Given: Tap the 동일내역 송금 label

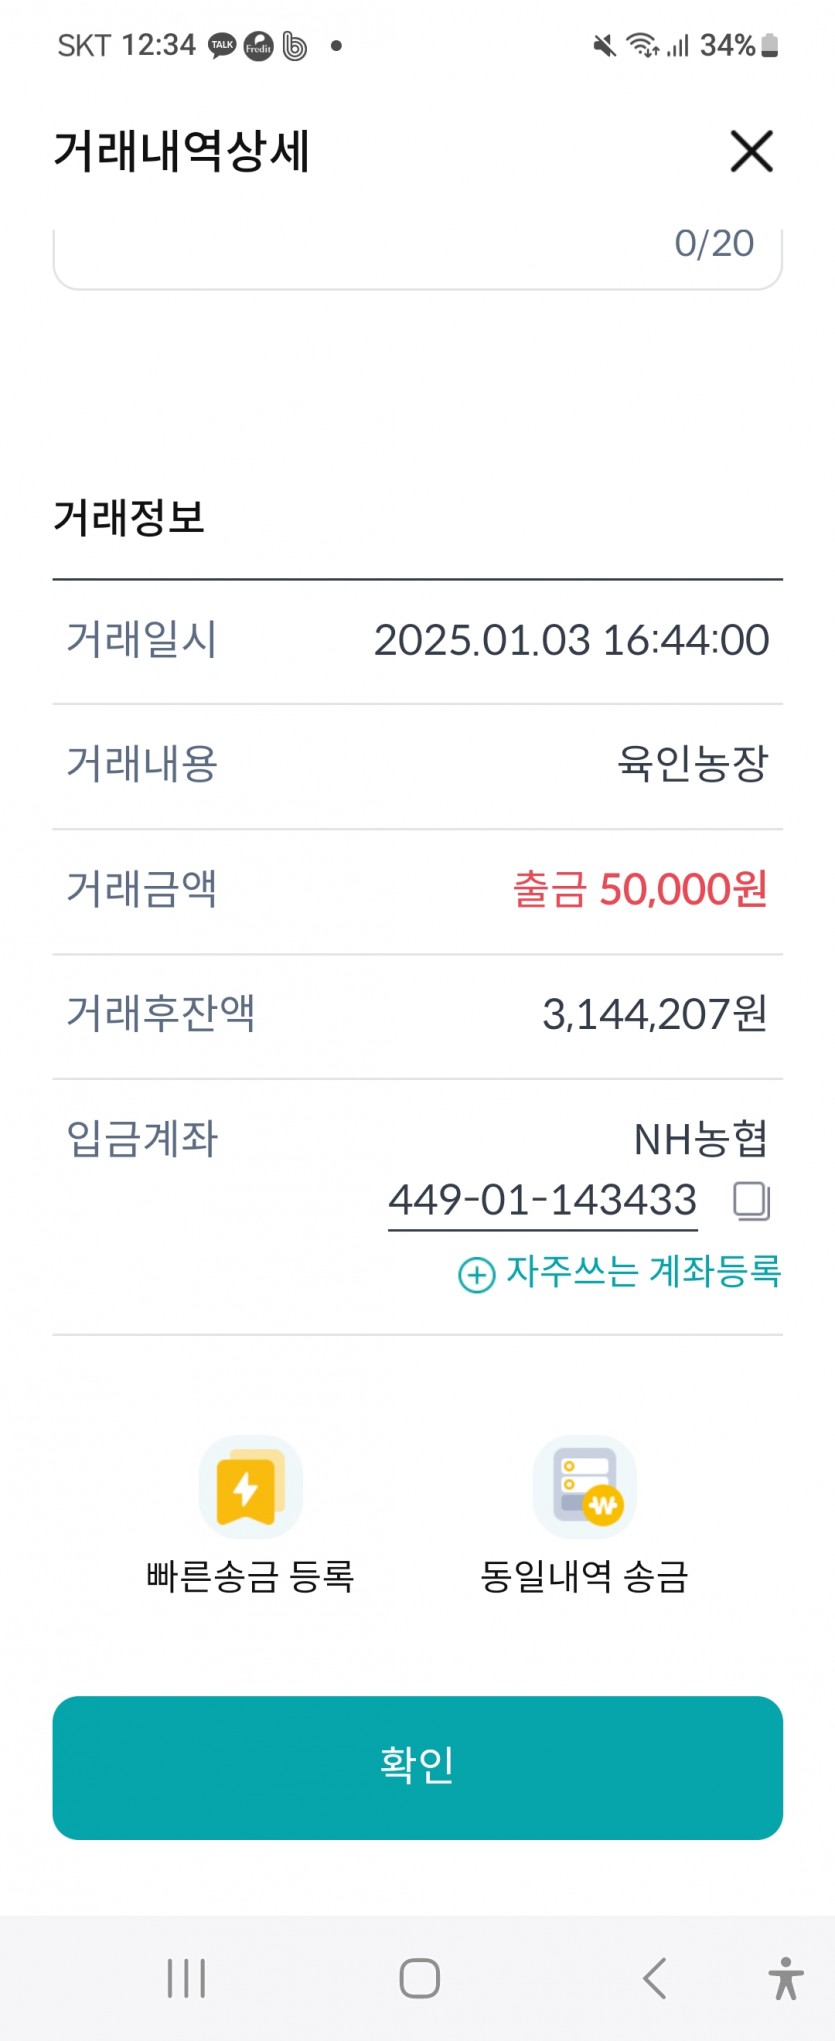Looking at the screenshot, I should [585, 1576].
